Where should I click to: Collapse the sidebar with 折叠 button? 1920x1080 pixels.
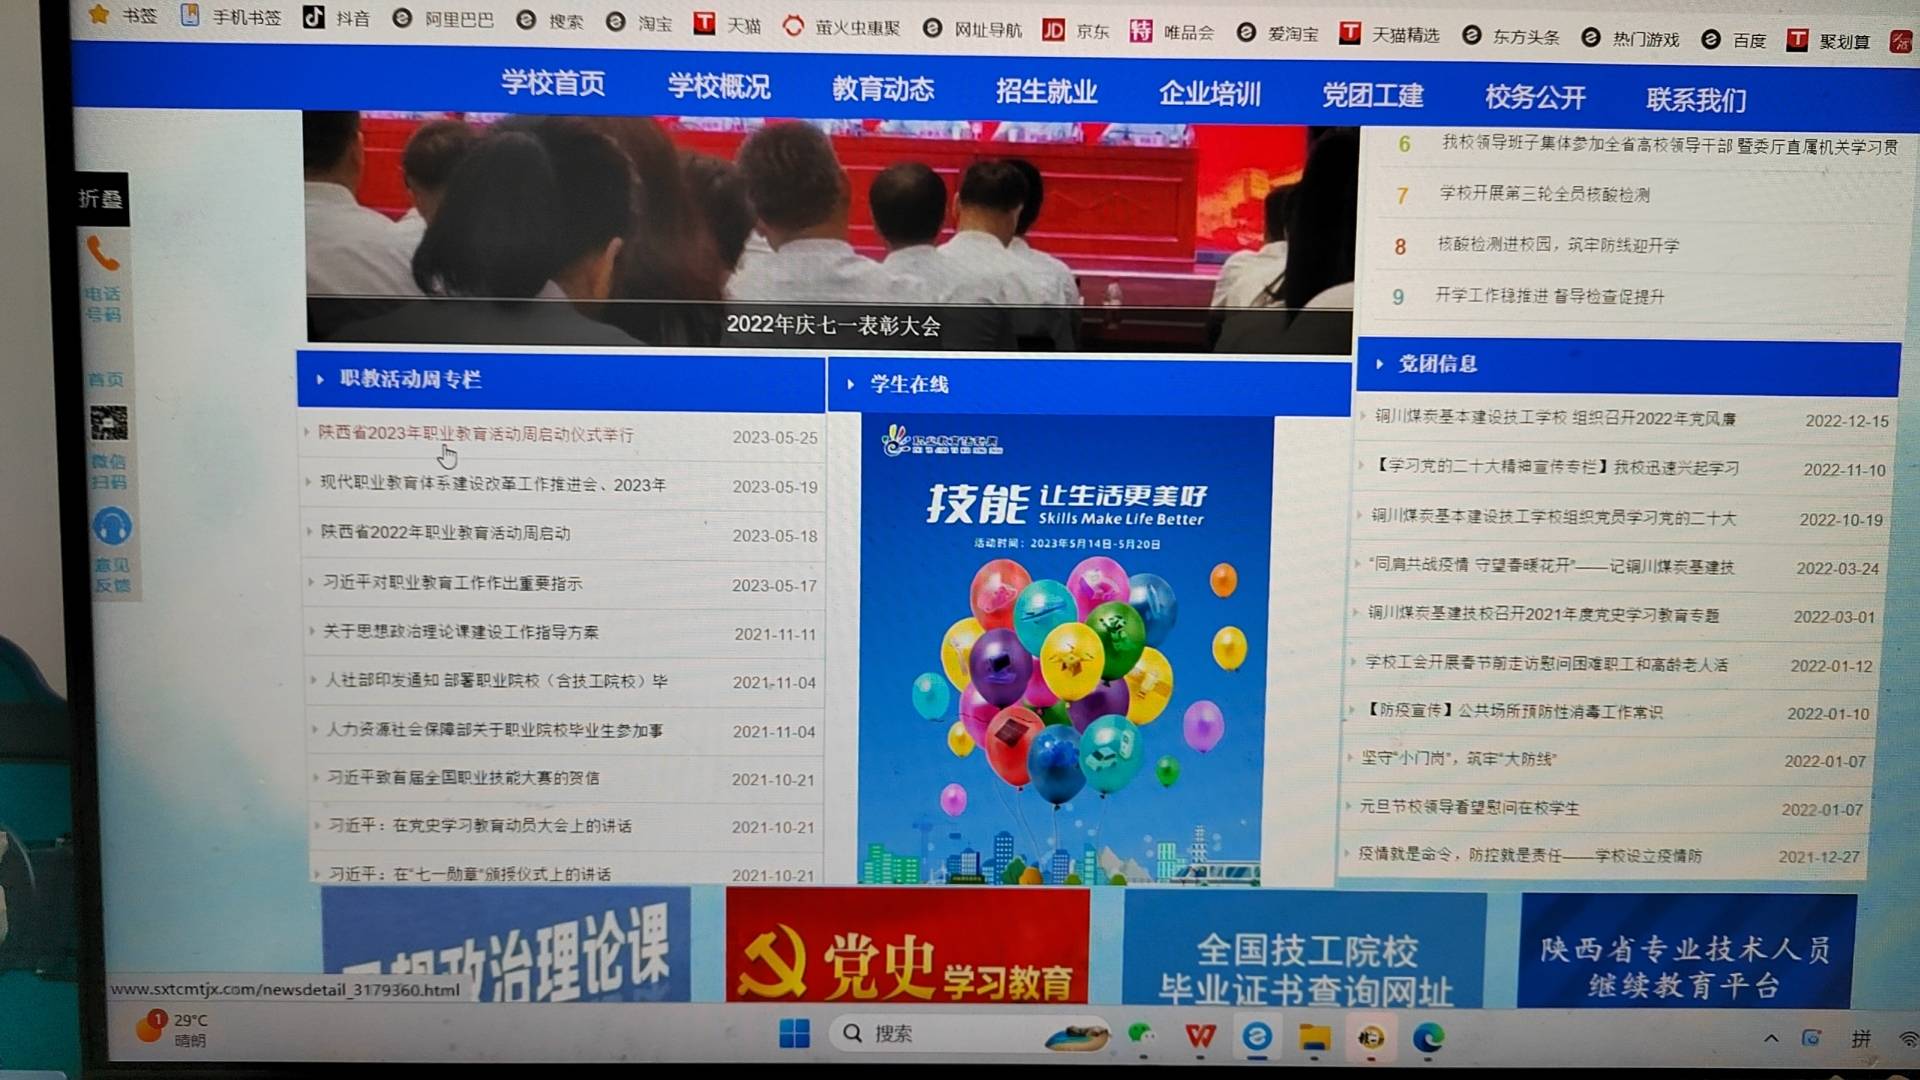101,199
